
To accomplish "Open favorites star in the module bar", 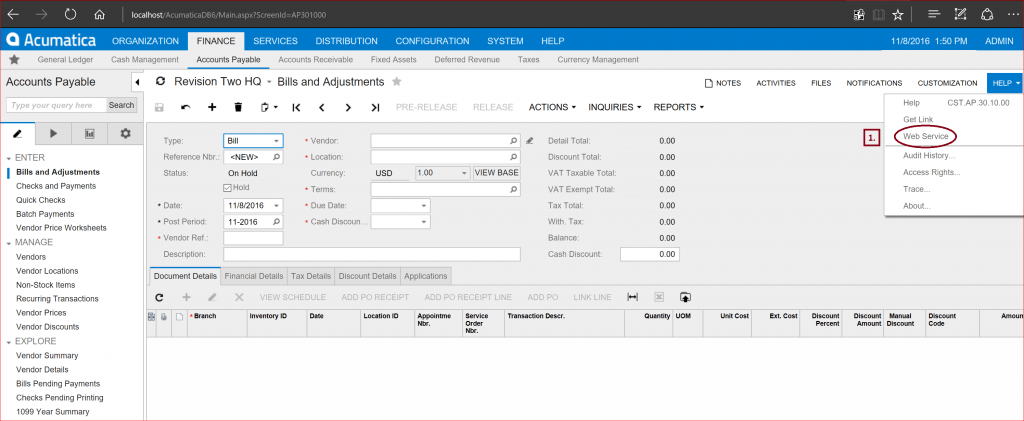I will point(14,59).
